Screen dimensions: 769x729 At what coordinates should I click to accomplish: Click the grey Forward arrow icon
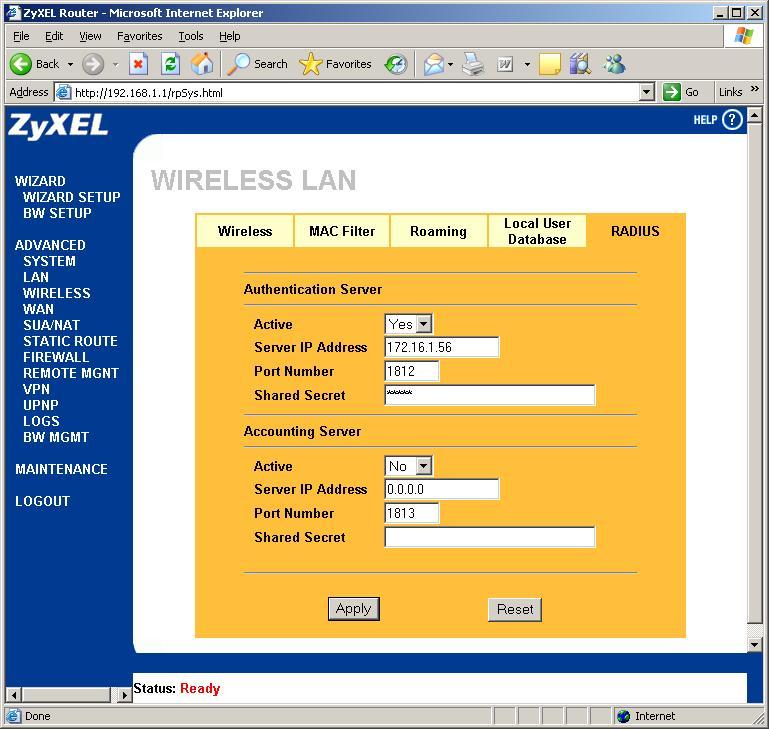pos(93,64)
